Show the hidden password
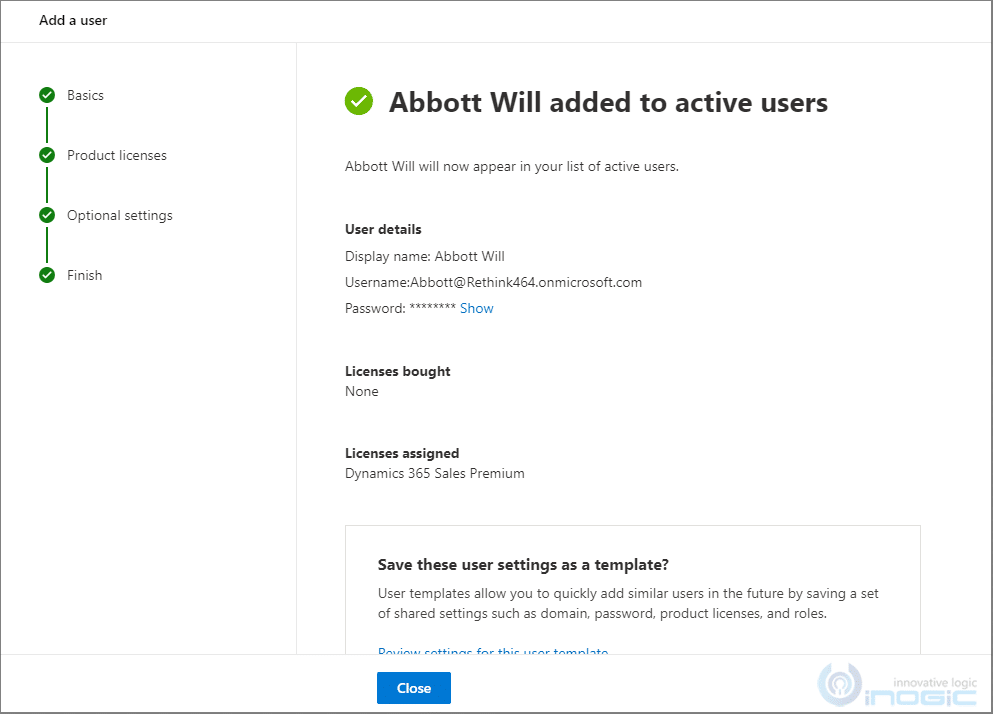This screenshot has height=714, width=993. tap(476, 309)
